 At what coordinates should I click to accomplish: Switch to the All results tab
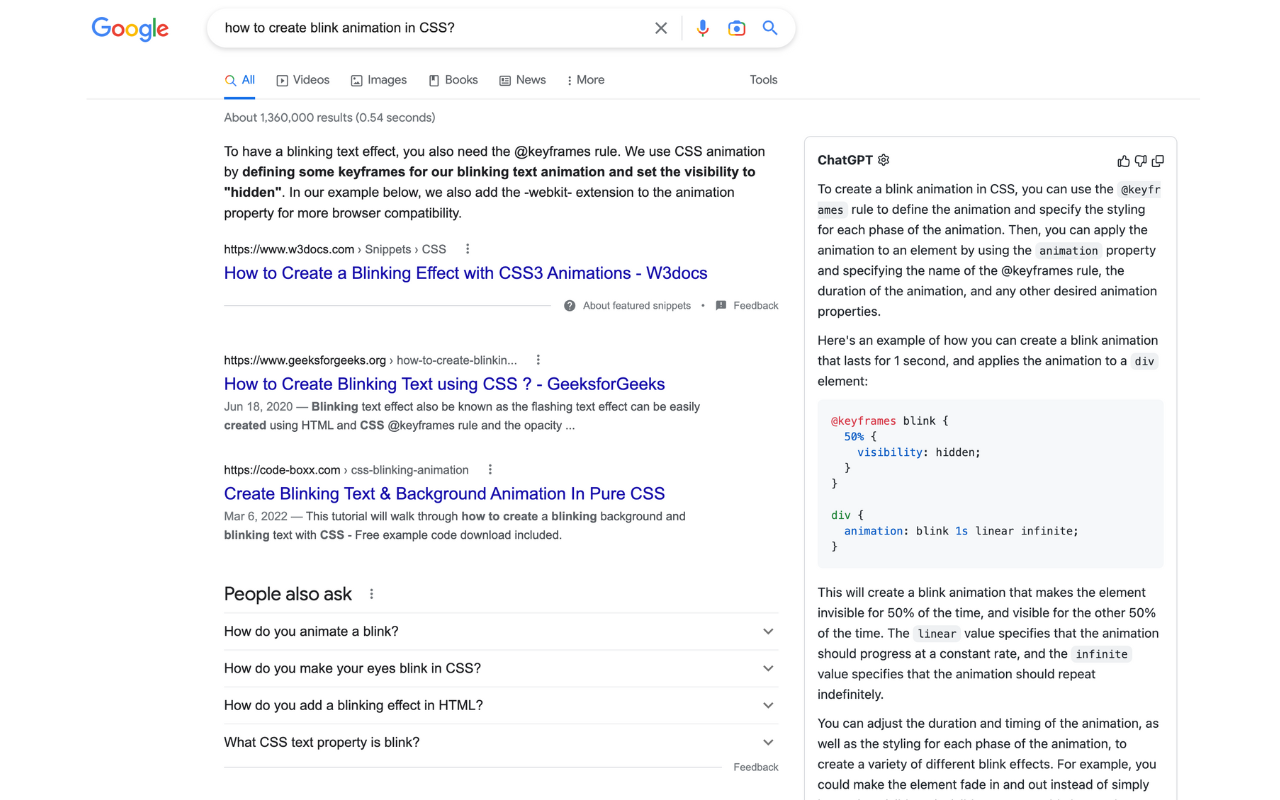[x=240, y=80]
